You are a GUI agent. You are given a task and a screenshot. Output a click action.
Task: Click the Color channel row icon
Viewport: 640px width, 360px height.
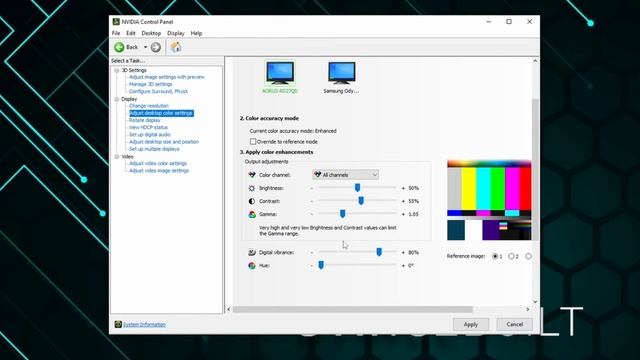coord(252,175)
